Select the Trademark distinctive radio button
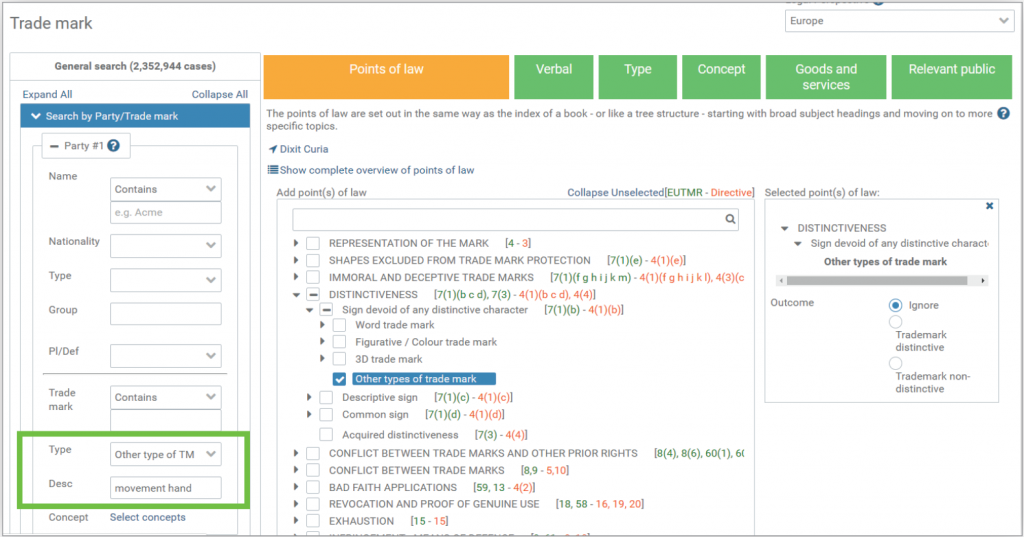Screen dimensions: 1024x537 coord(896,322)
